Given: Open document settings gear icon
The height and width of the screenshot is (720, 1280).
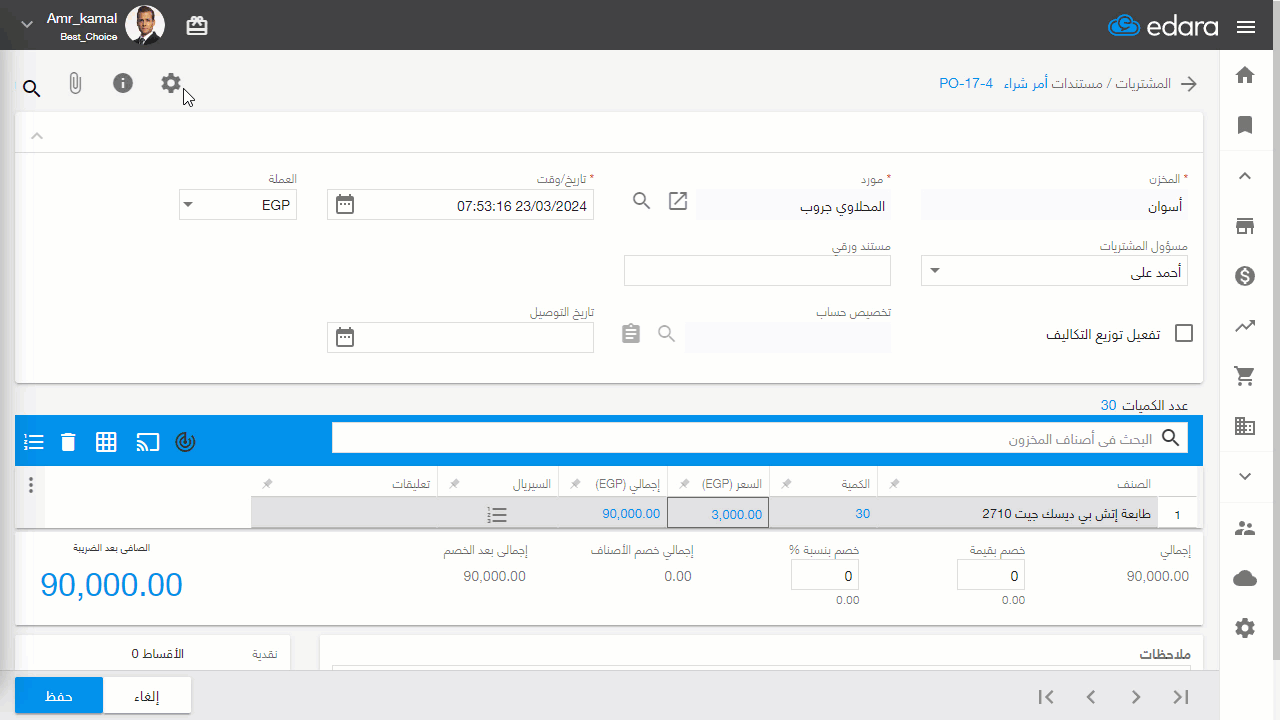Looking at the screenshot, I should pyautogui.click(x=171, y=83).
